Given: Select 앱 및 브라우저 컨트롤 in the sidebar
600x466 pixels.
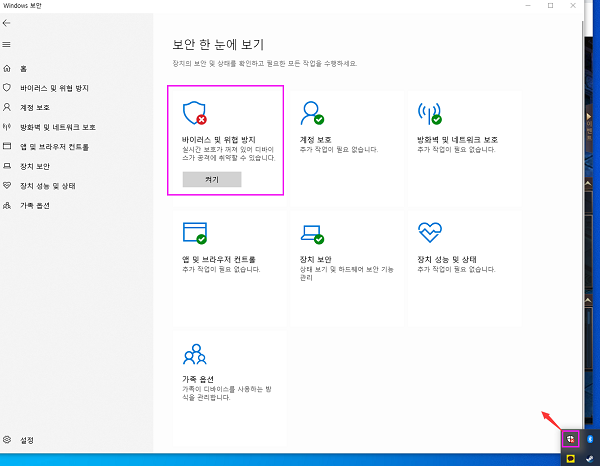Looking at the screenshot, I should click(x=54, y=147).
